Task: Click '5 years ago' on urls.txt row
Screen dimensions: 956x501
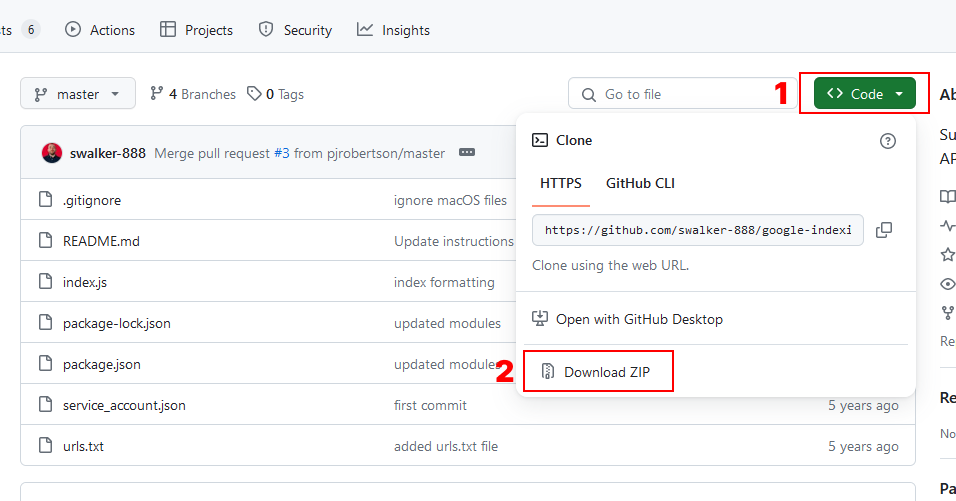Action: (x=863, y=446)
